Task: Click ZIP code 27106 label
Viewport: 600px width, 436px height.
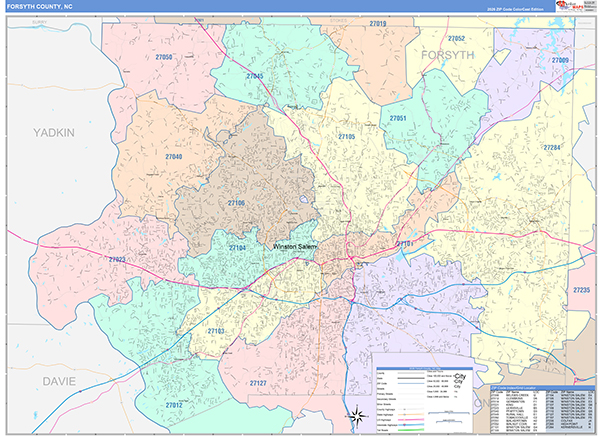Action: tap(236, 203)
